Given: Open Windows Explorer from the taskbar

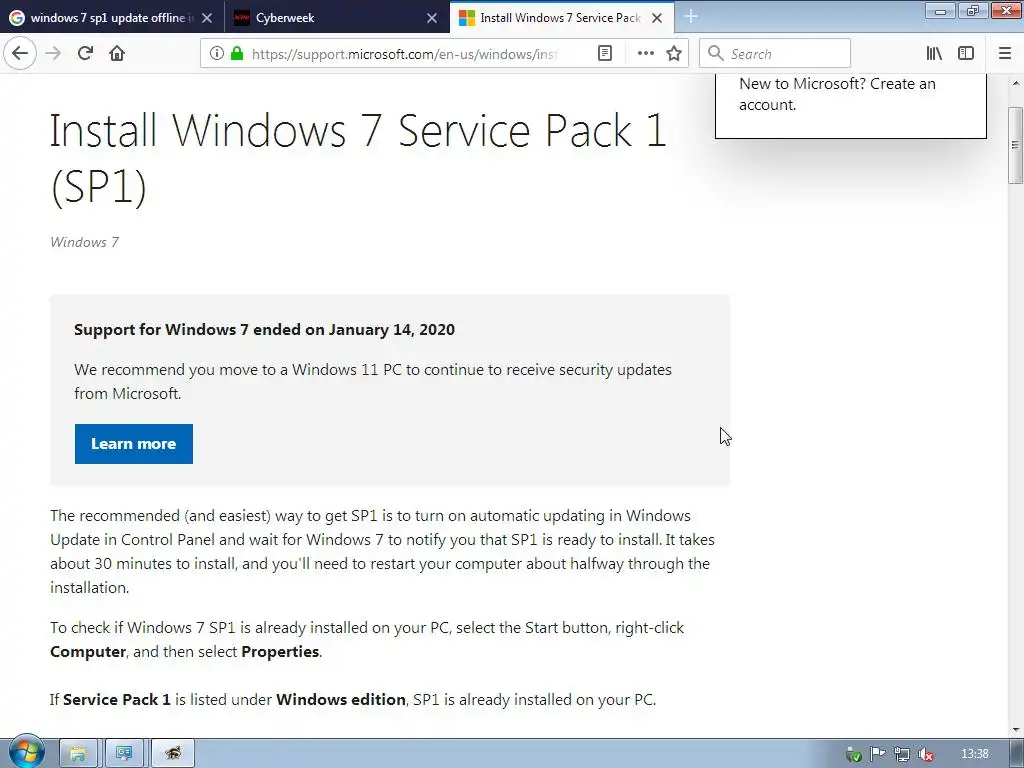Looking at the screenshot, I should point(78,754).
